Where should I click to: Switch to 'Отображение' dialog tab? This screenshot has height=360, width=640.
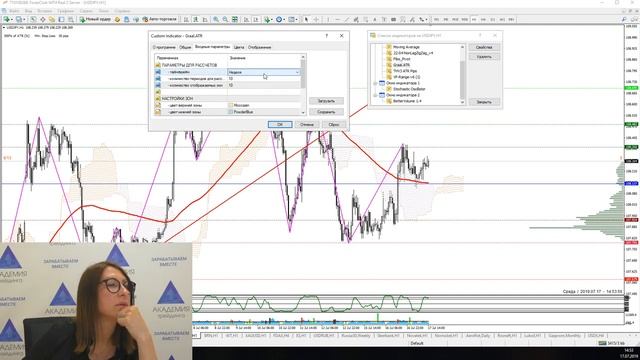click(260, 47)
